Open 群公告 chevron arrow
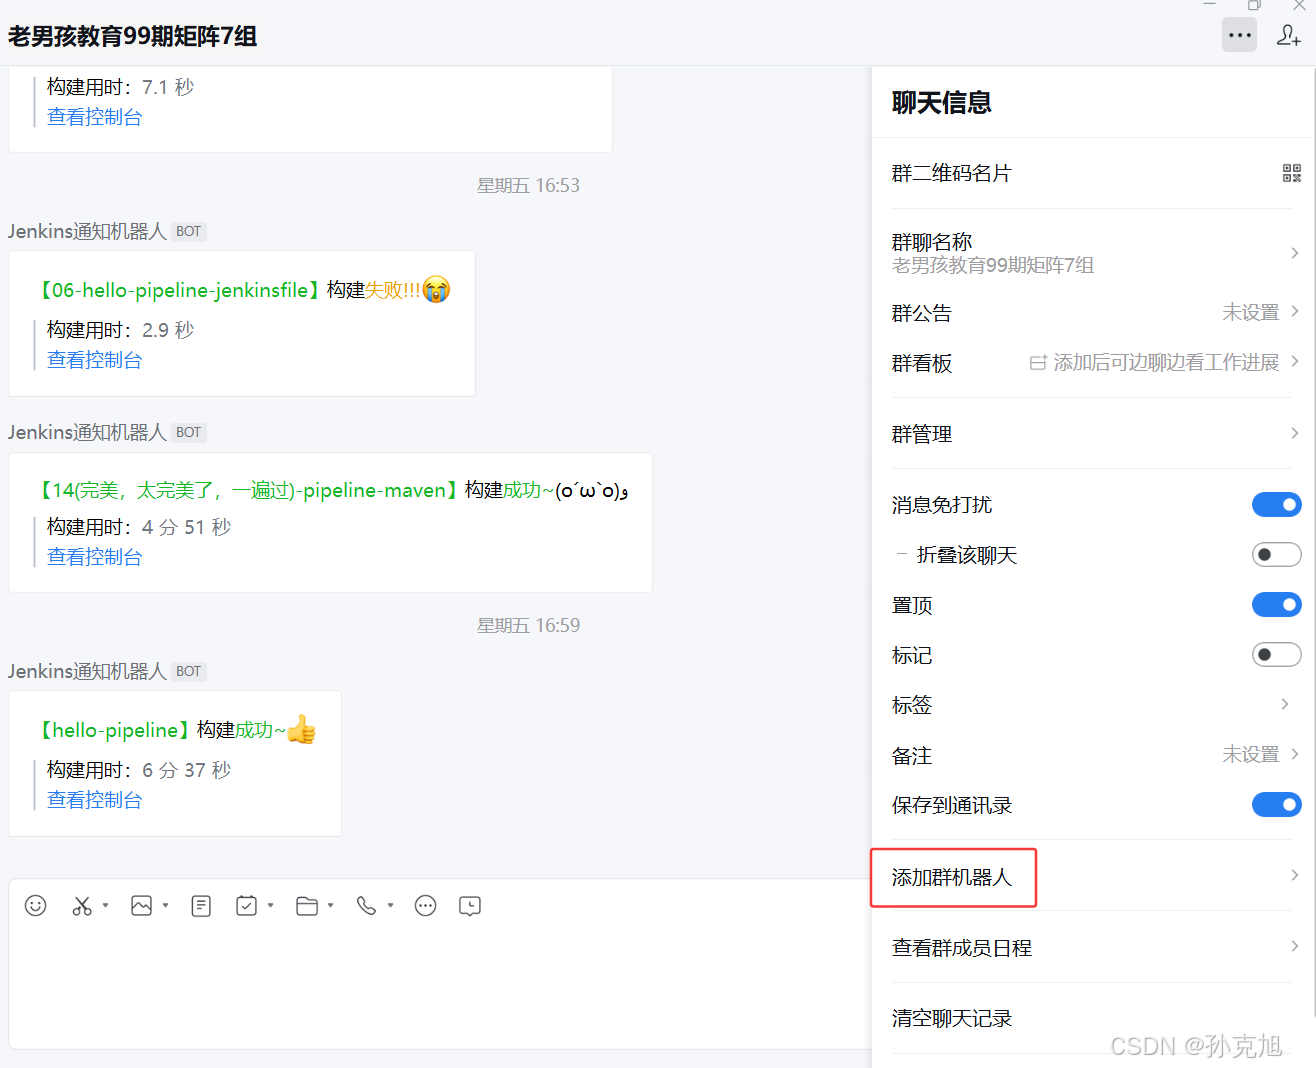Viewport: 1316px width, 1068px height. tap(1294, 312)
